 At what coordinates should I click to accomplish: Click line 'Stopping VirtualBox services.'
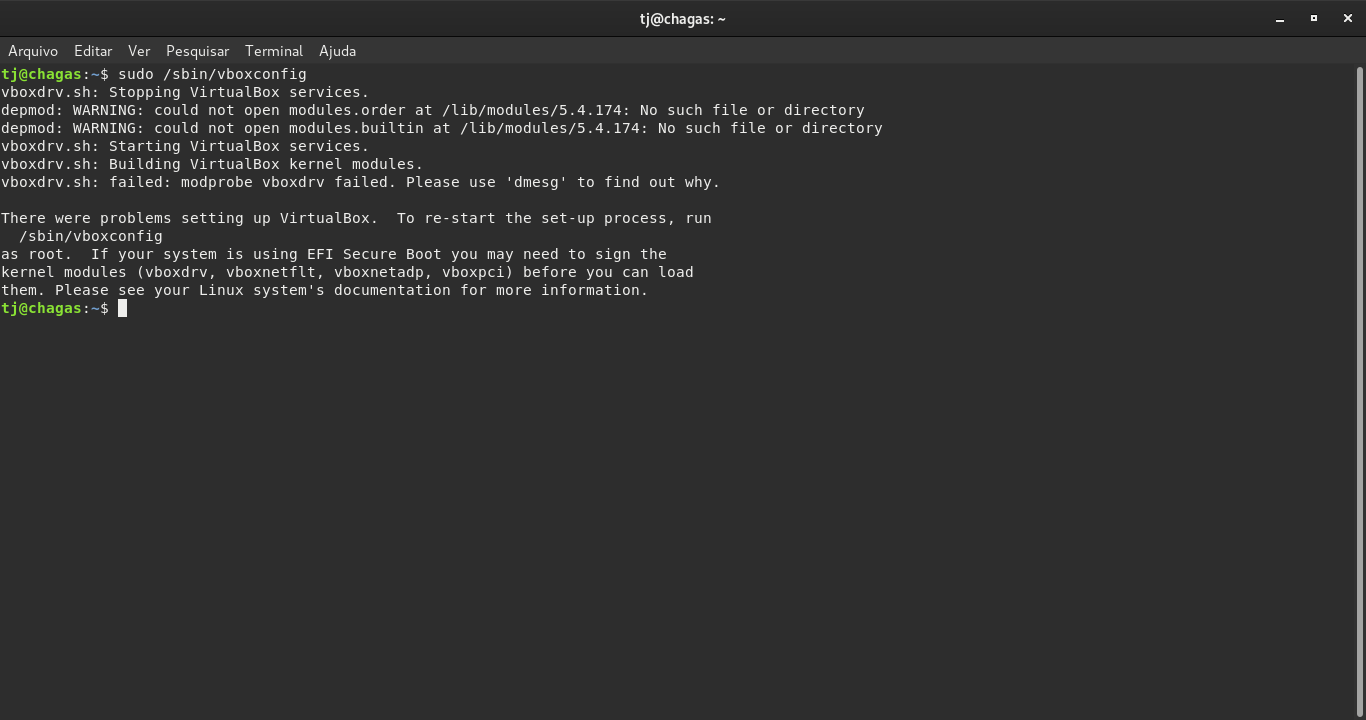pos(185,92)
